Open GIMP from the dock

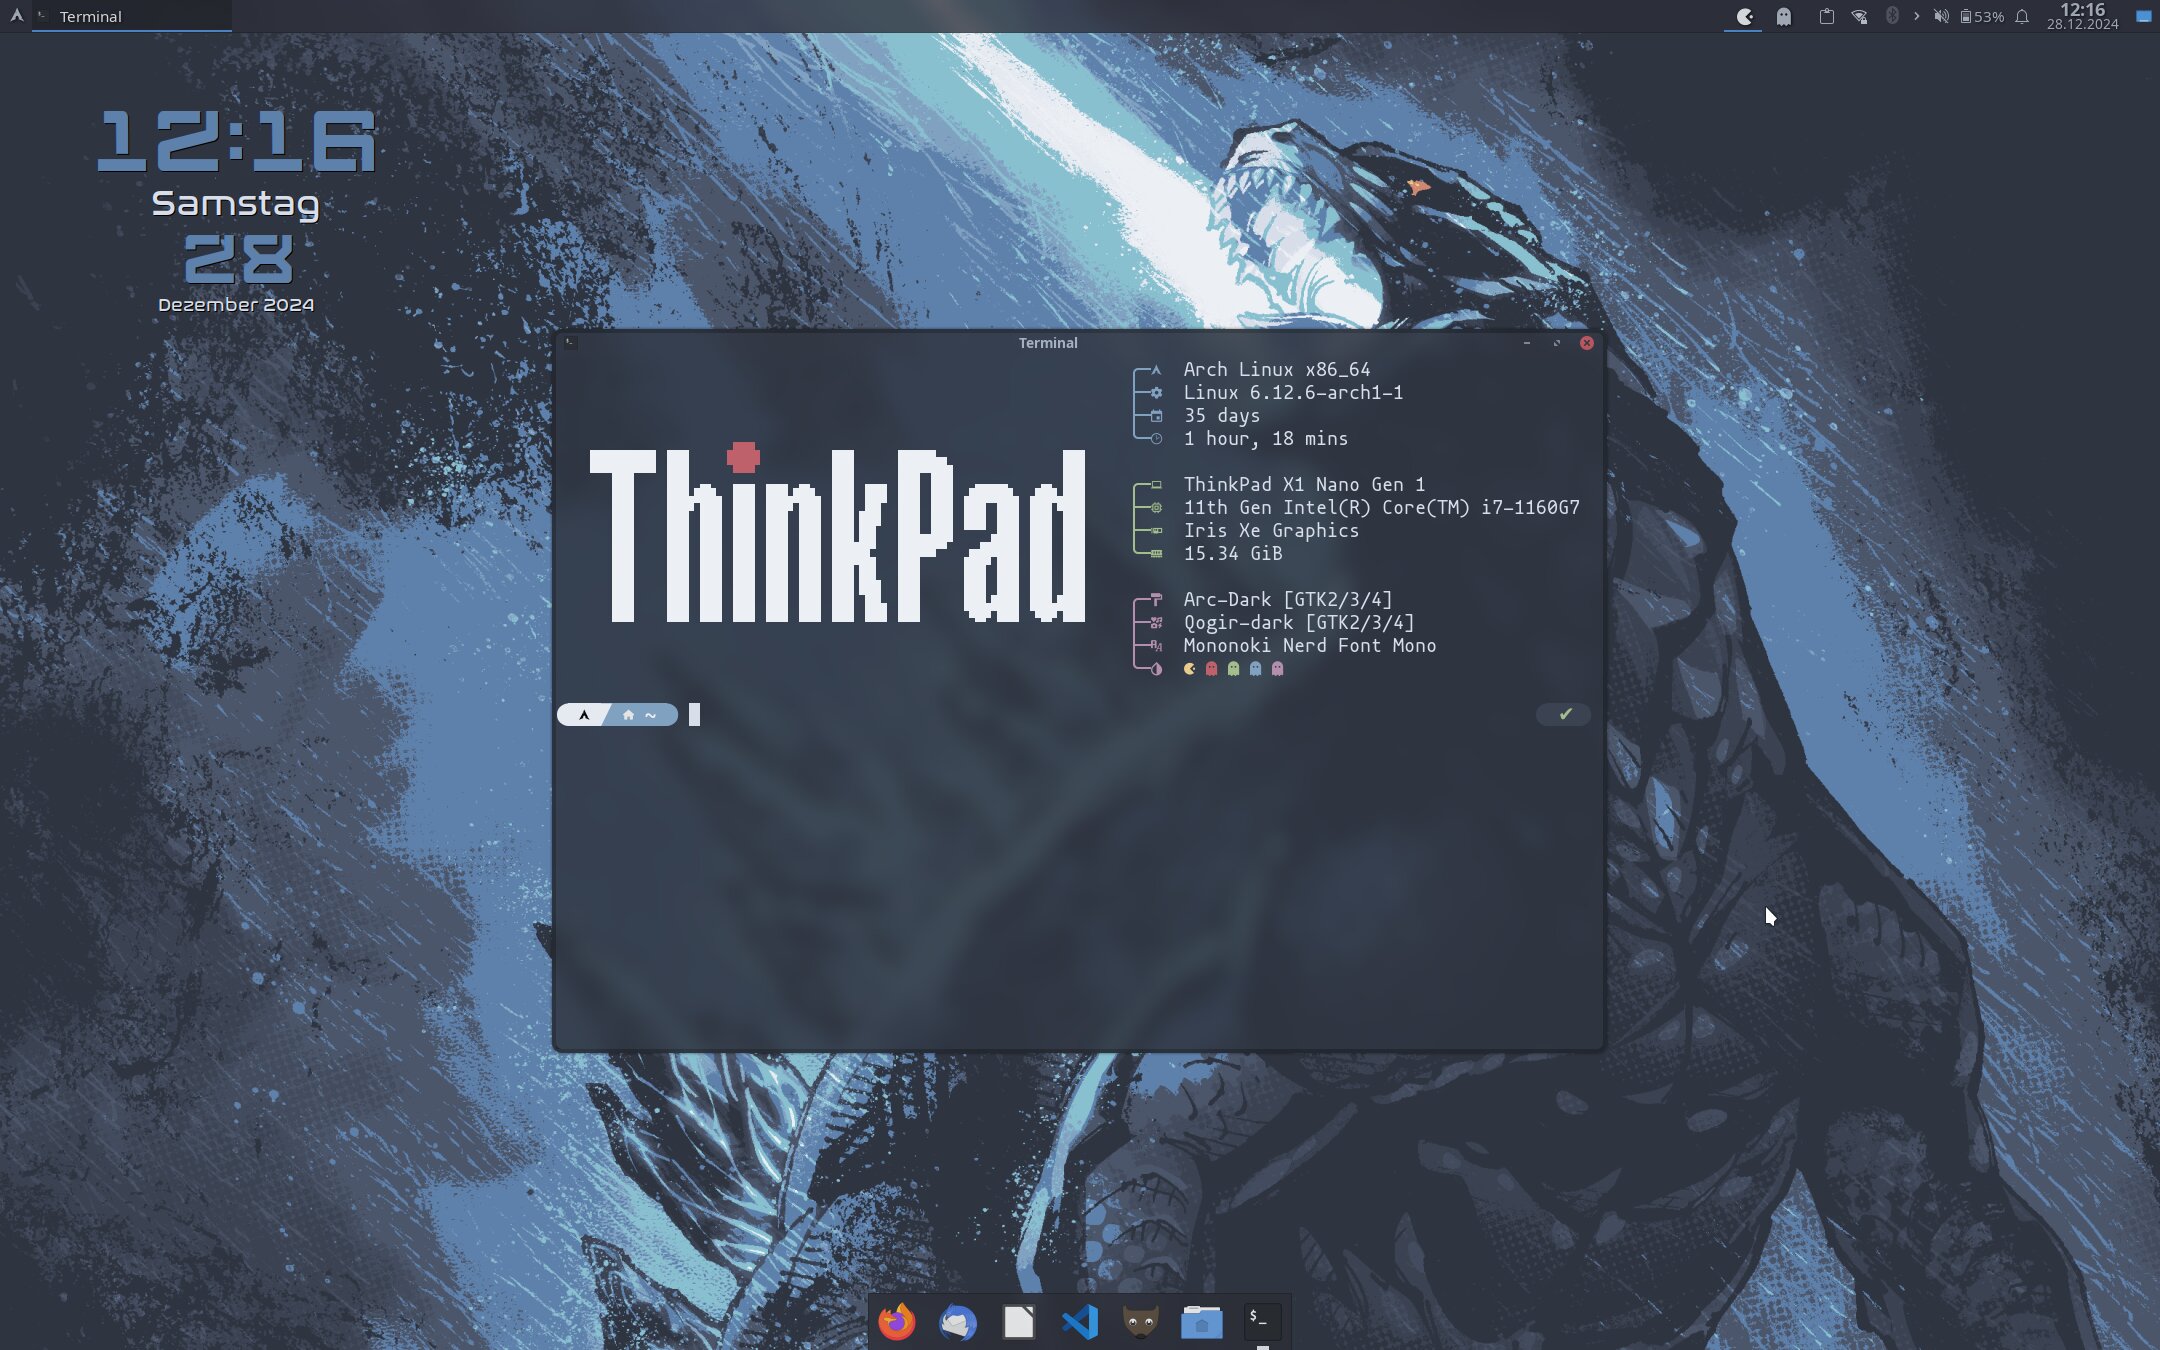[x=1140, y=1322]
